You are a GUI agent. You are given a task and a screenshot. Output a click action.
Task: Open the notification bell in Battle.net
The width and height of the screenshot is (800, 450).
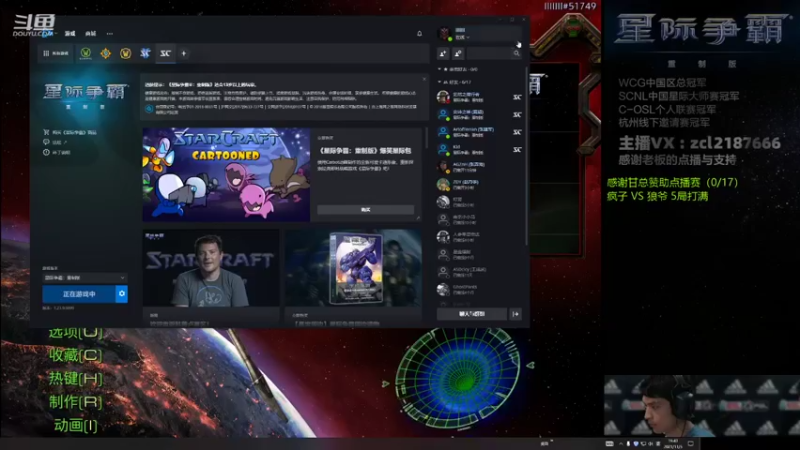click(x=419, y=34)
